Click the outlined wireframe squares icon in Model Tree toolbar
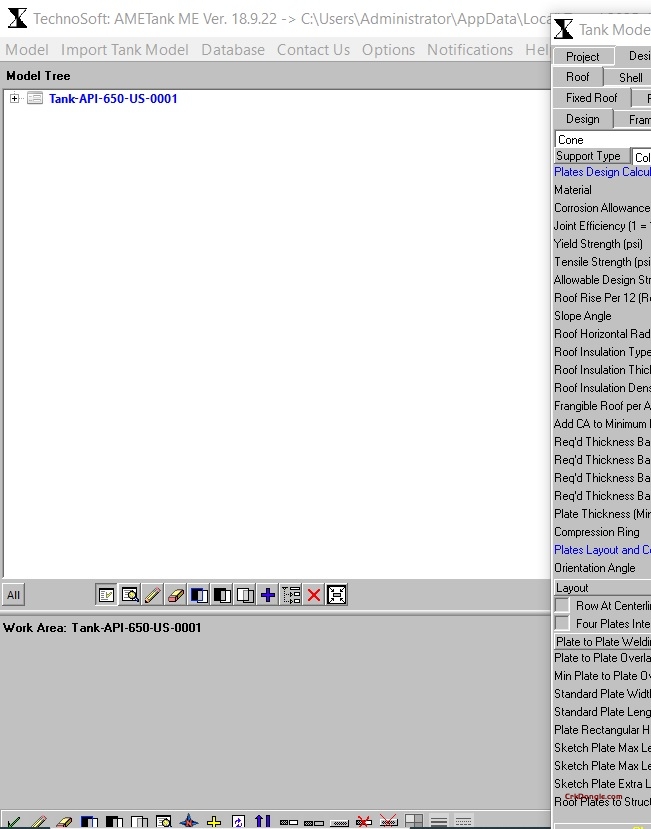This screenshot has width=651, height=829. pyautogui.click(x=245, y=595)
